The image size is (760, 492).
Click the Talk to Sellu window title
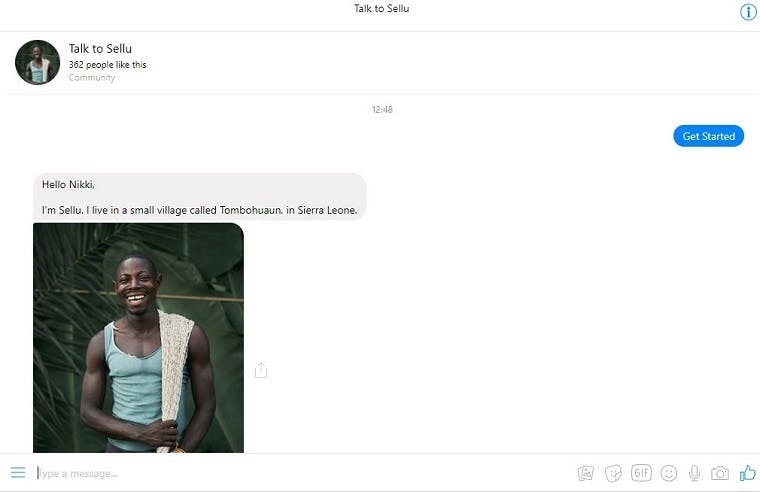click(381, 9)
